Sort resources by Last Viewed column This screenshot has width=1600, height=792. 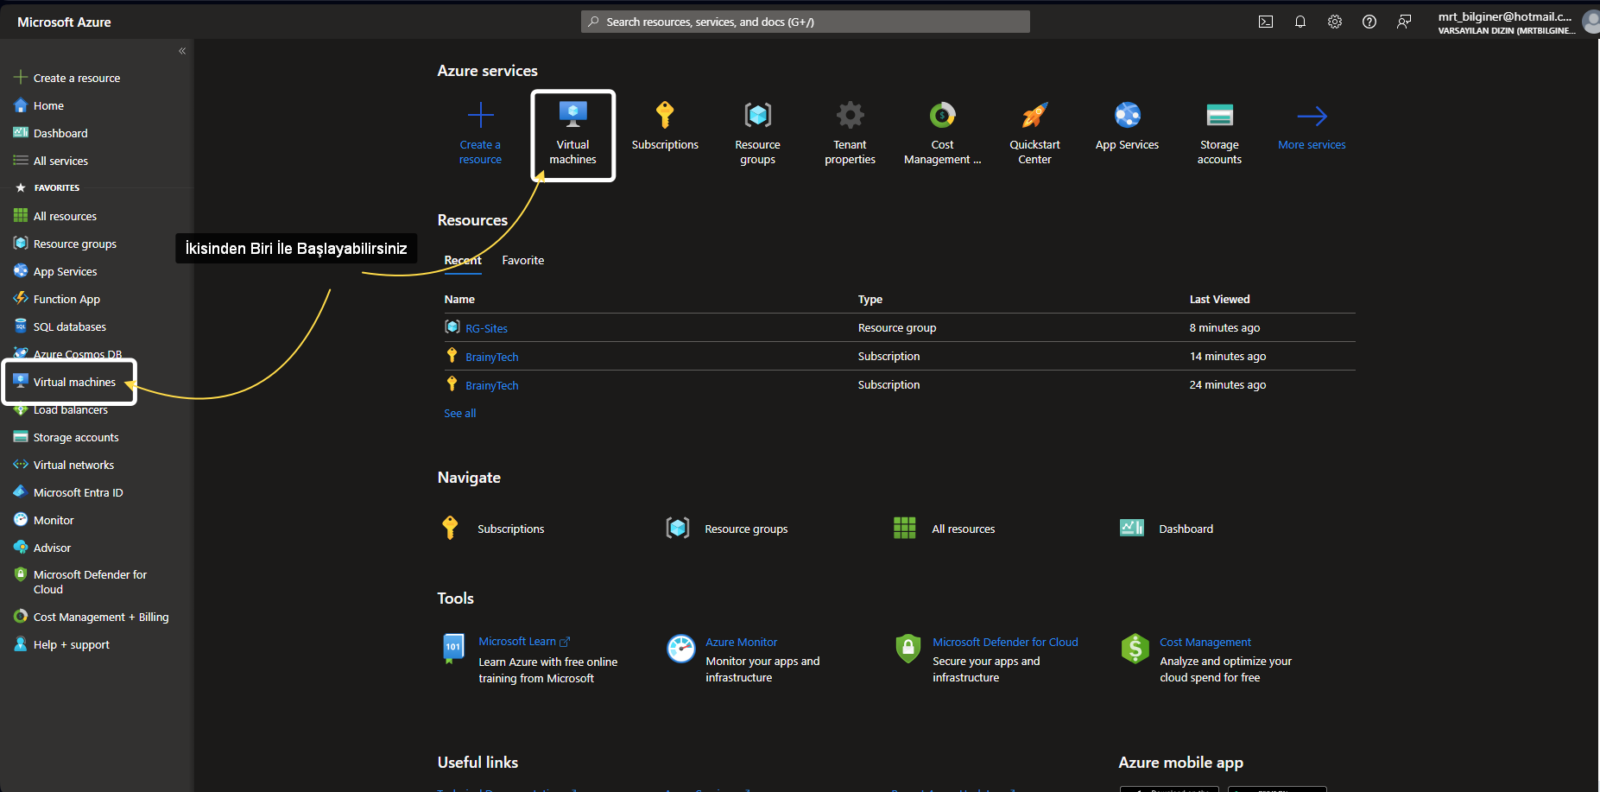pos(1219,299)
